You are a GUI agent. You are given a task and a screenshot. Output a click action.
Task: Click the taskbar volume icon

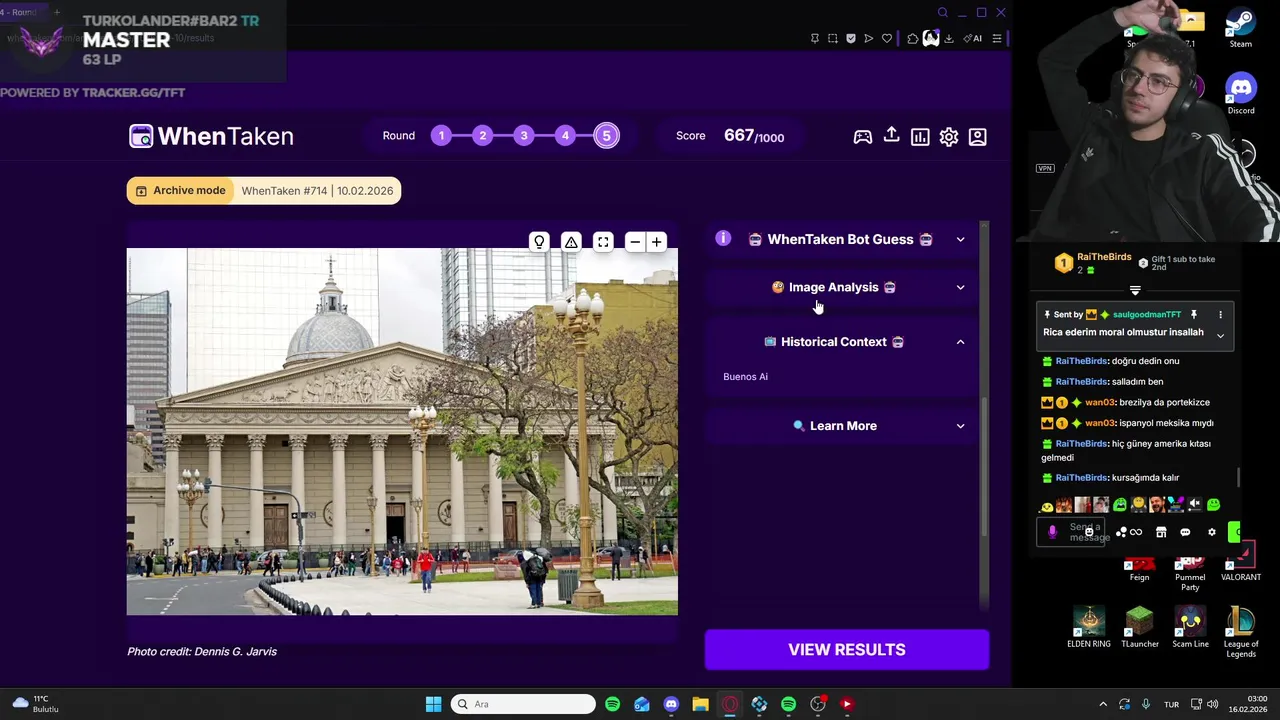click(1211, 704)
